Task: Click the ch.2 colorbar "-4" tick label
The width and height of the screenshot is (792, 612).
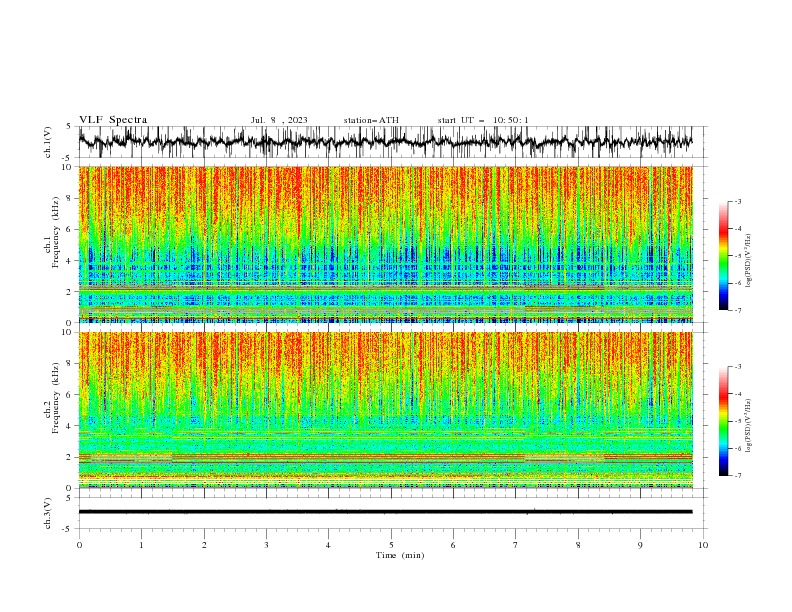Action: (738, 394)
